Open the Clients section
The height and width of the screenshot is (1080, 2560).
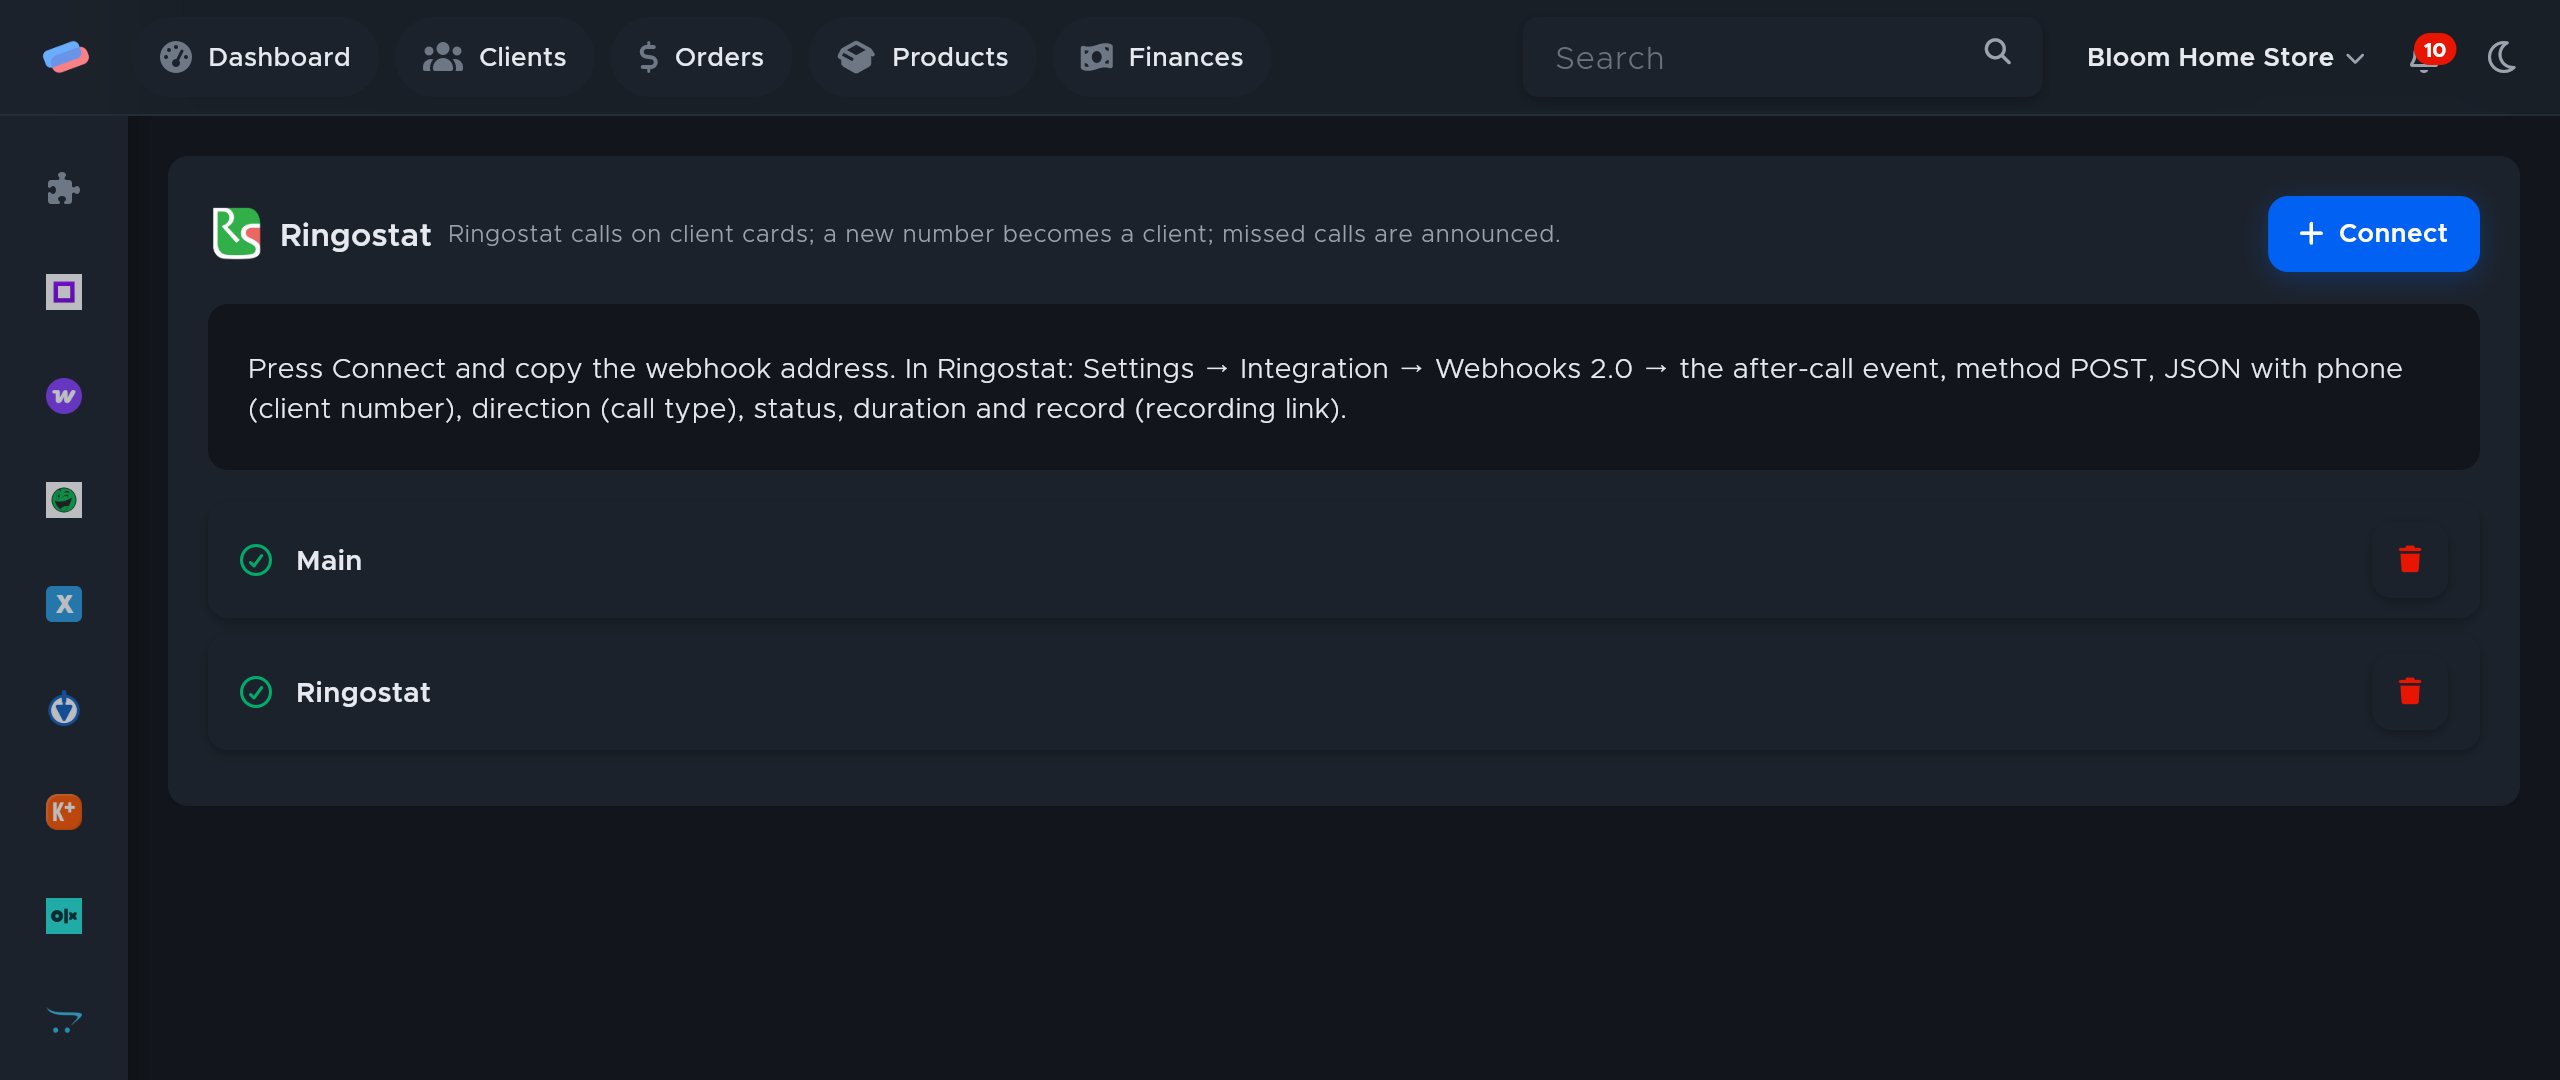click(x=494, y=57)
